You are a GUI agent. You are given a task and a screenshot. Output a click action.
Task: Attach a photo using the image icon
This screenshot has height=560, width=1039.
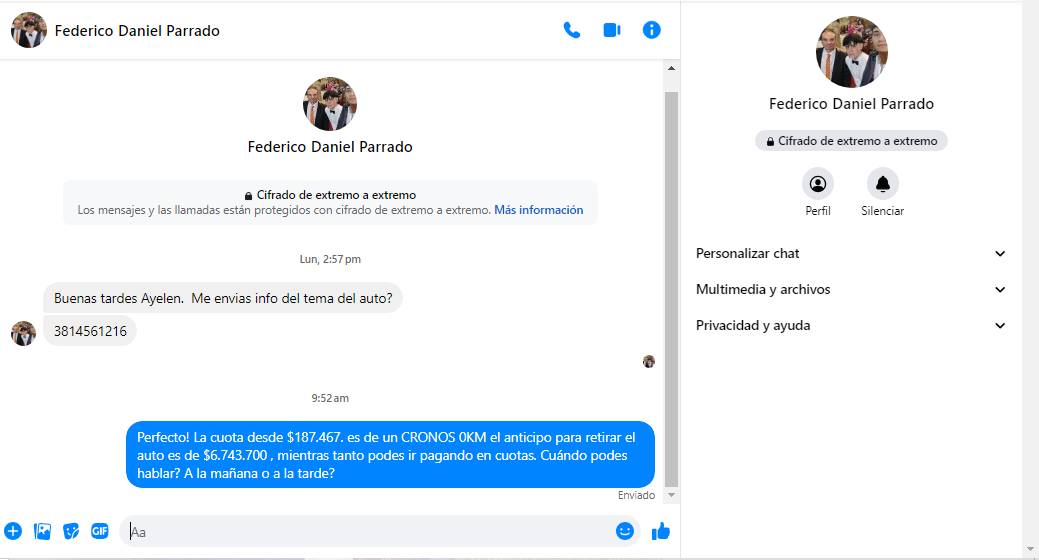[42, 531]
